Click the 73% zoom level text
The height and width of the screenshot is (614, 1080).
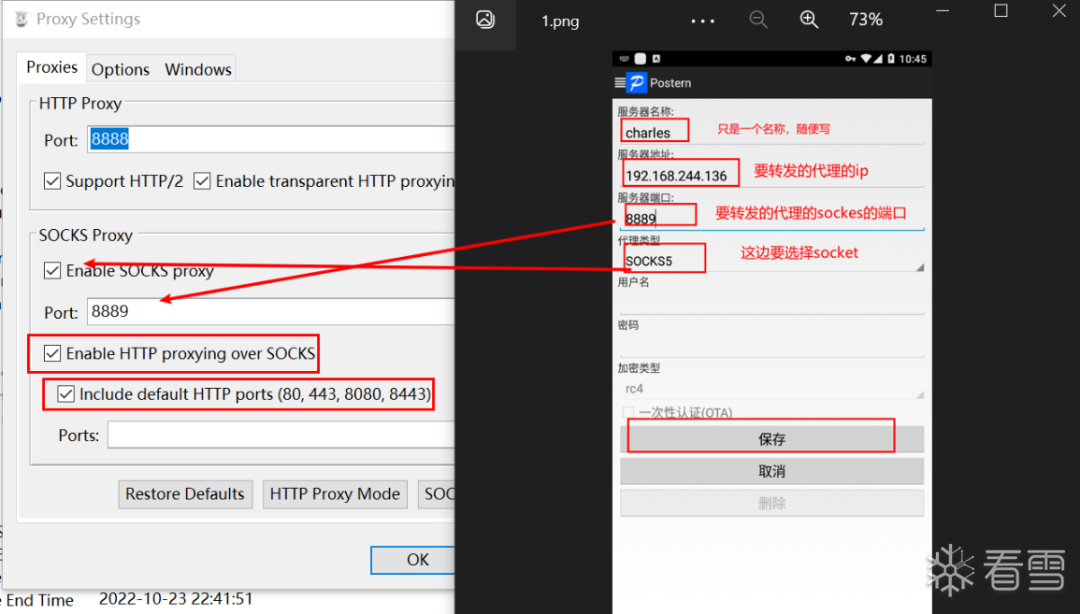pyautogui.click(x=866, y=19)
